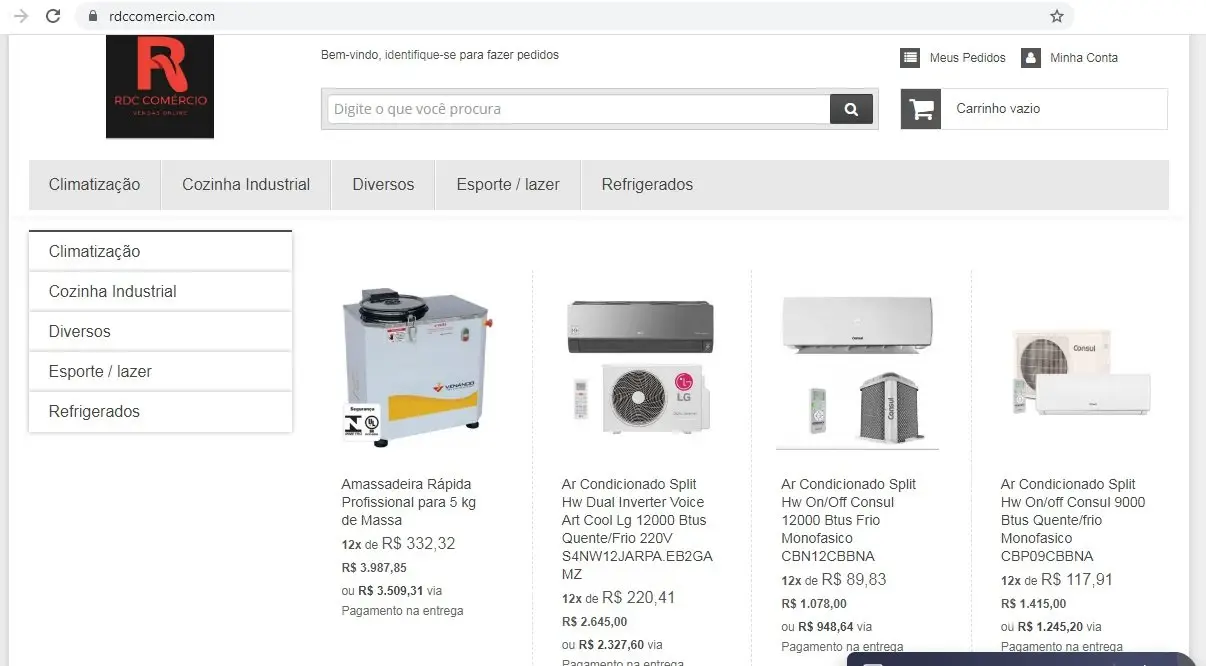Click the price 'R$ 1.415,00'
The image size is (1206, 666).
click(x=1034, y=604)
